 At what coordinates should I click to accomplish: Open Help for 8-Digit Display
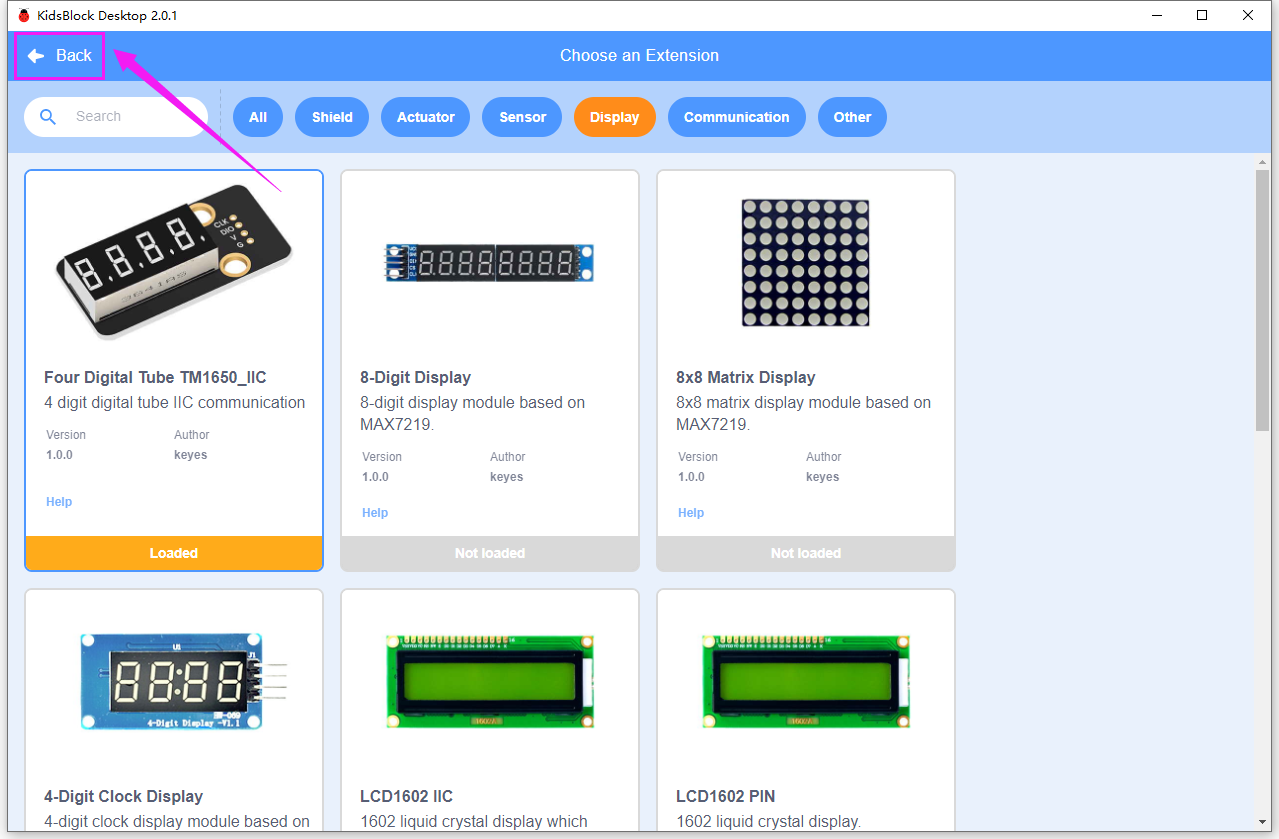pos(375,513)
